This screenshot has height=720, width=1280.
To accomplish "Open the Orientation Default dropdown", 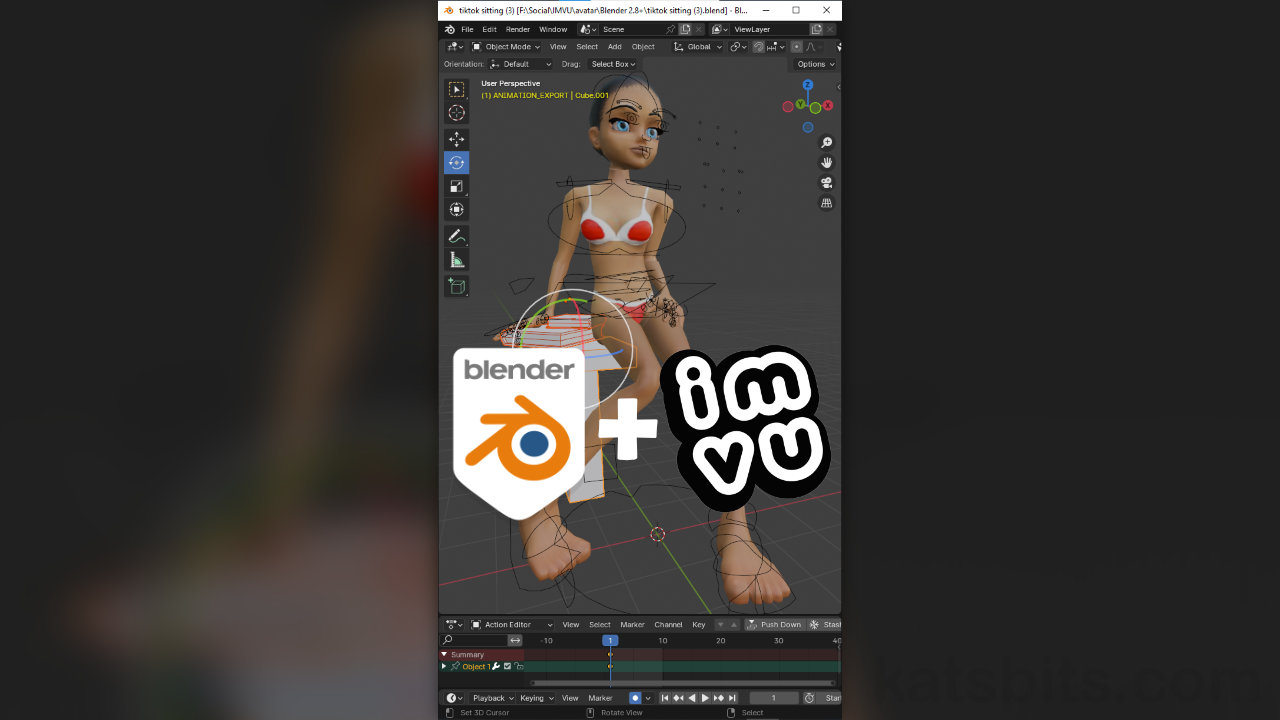I will click(520, 64).
